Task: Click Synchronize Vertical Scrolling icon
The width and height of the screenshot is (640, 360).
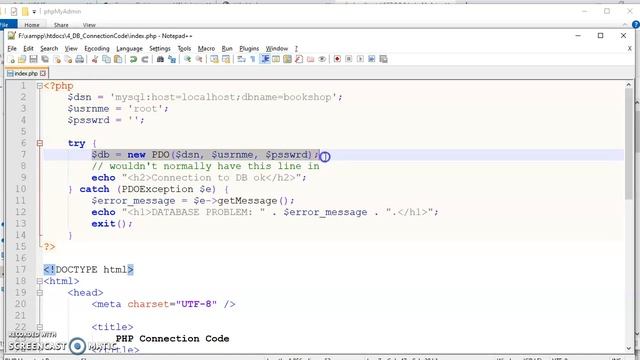Action: [214, 59]
